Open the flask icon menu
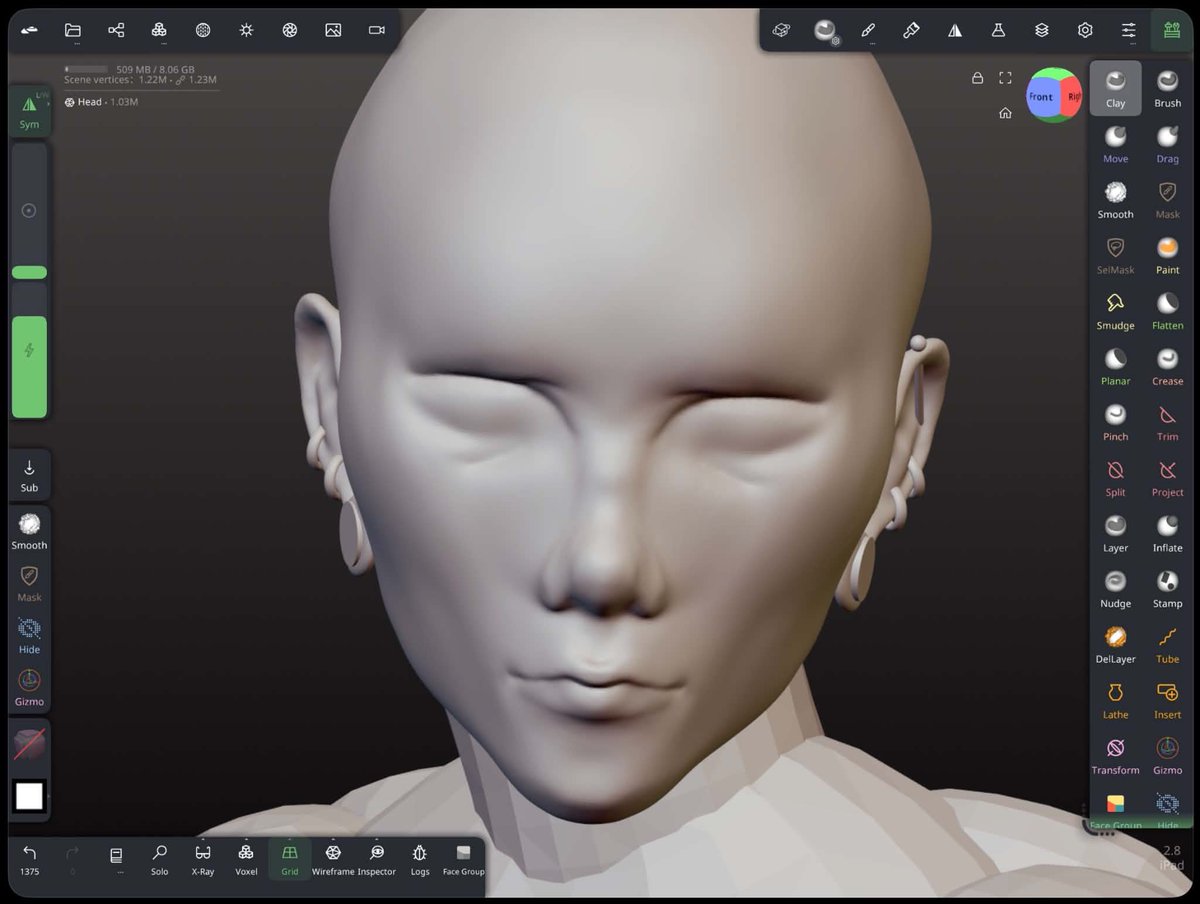 (998, 30)
